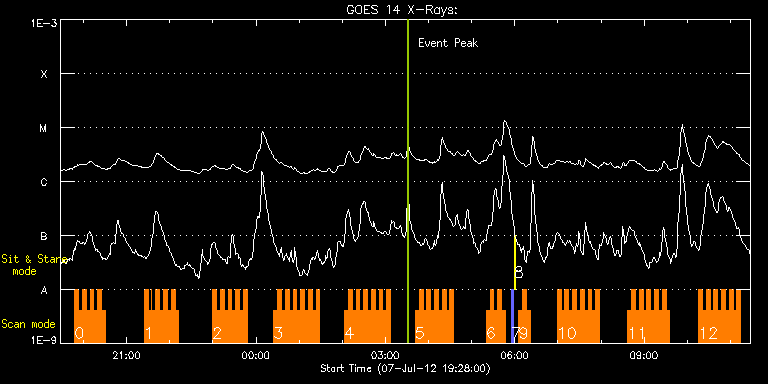768x384 pixels.
Task: Select orange scan block labeled 4
Action: pos(368,316)
